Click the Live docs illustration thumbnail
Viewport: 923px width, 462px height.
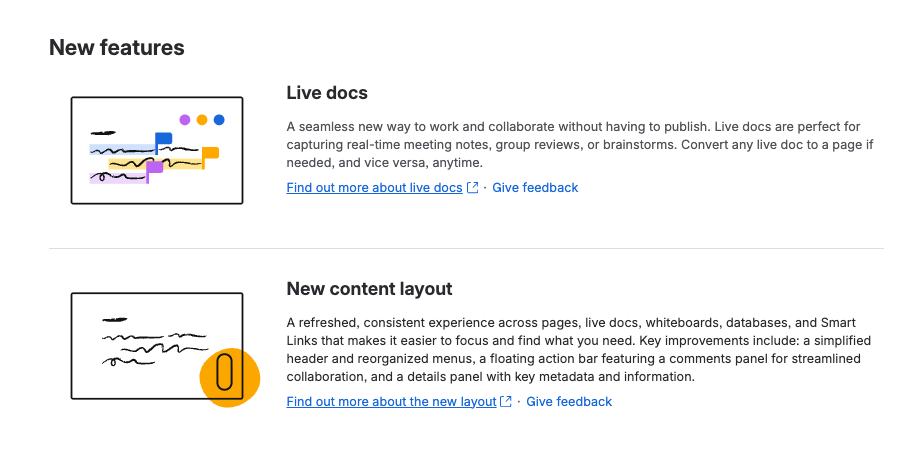click(157, 151)
